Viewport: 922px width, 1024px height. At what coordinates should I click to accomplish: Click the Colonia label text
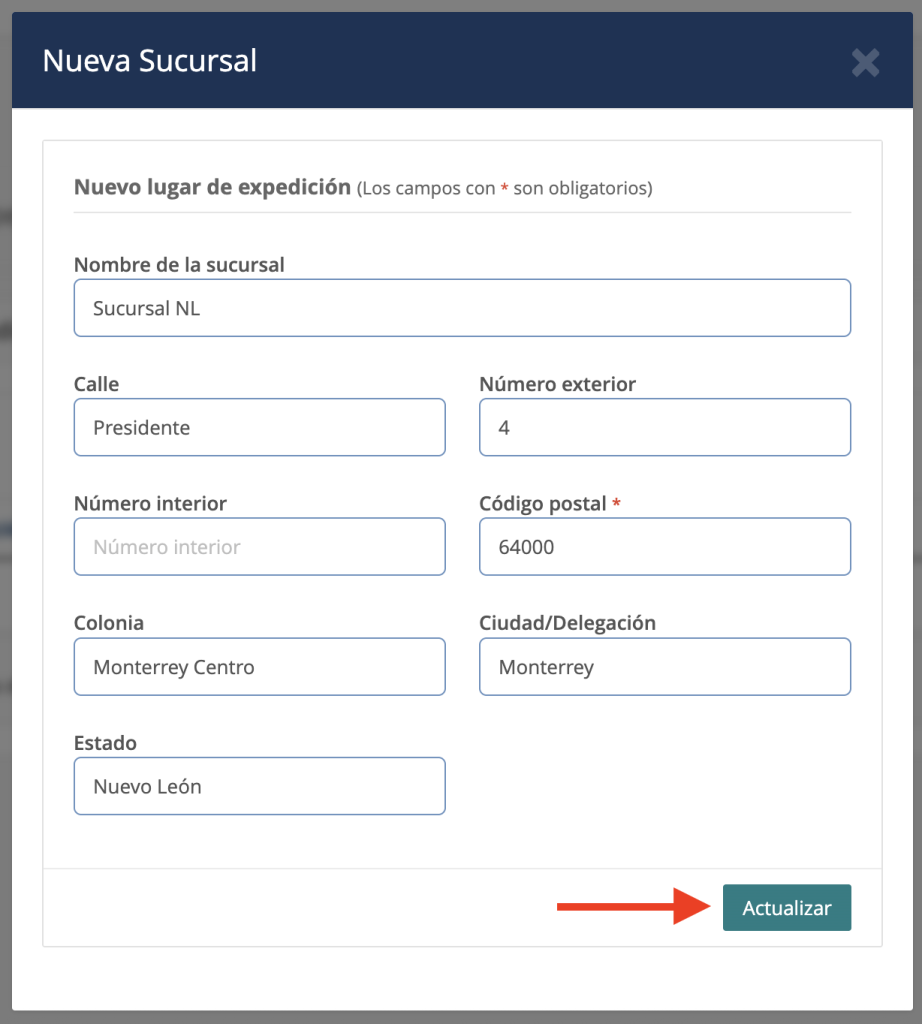(108, 623)
